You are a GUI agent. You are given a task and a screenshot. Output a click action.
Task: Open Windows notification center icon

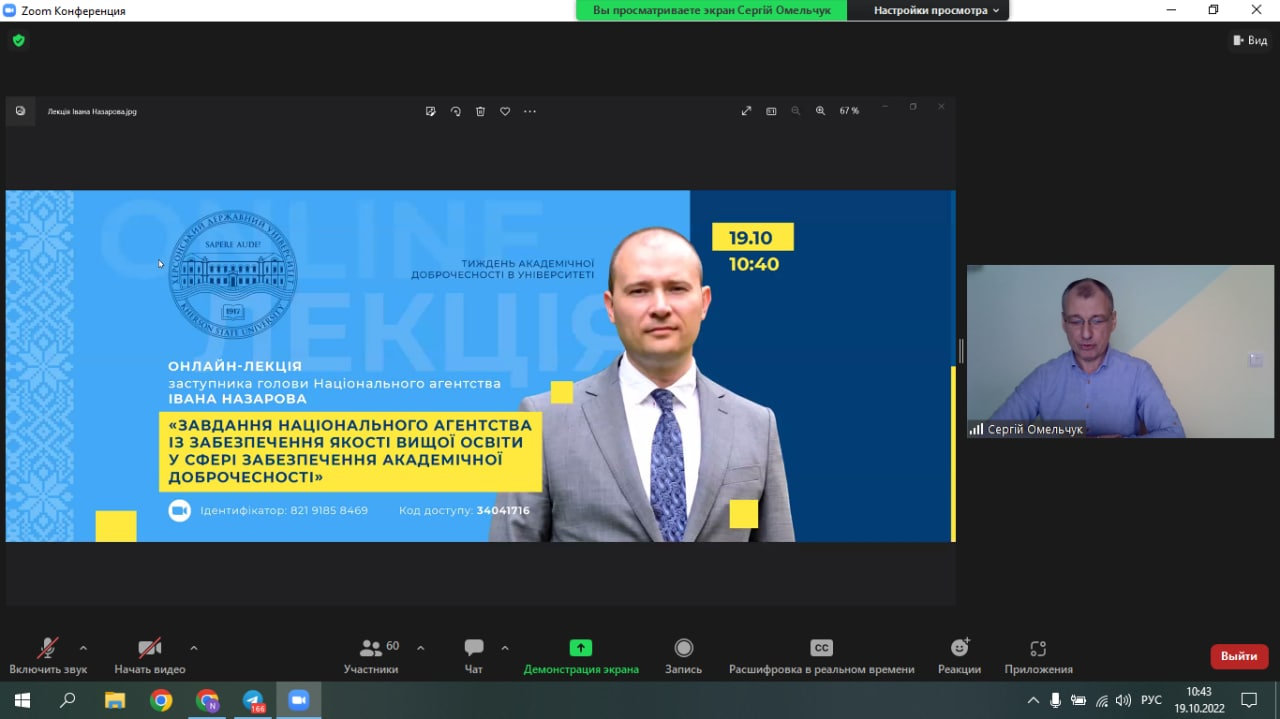[x=1249, y=700]
